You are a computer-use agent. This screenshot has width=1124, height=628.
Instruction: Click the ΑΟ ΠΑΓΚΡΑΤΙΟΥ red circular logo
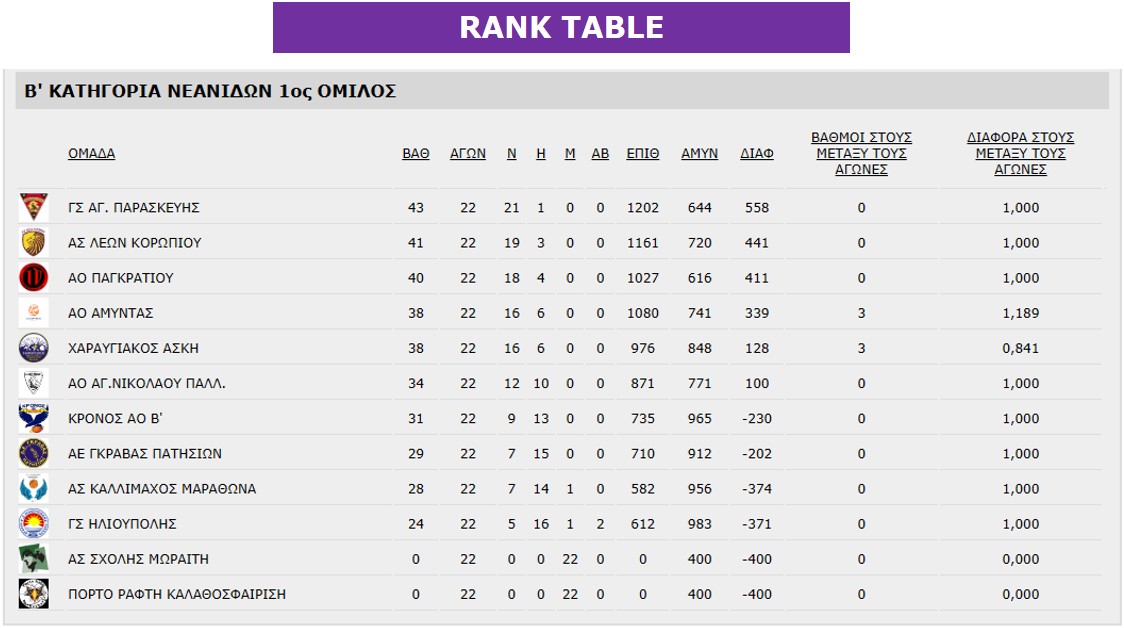click(x=34, y=277)
